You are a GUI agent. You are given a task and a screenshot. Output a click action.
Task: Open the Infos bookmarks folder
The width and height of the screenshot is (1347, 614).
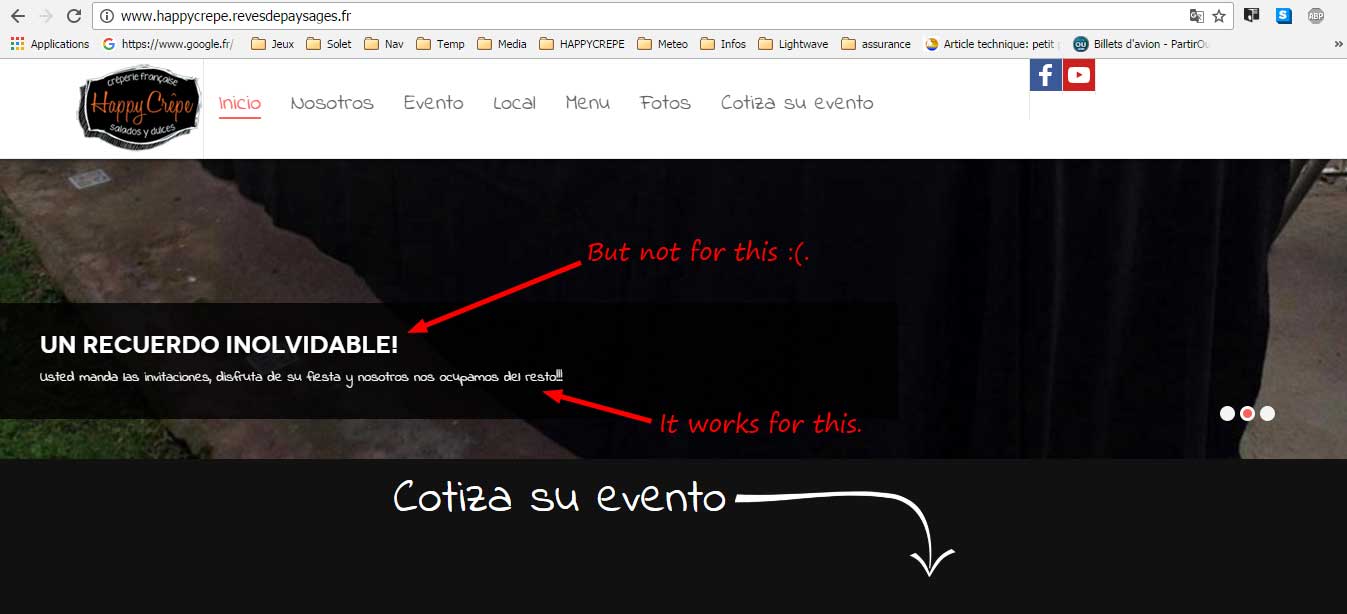pyautogui.click(x=723, y=44)
